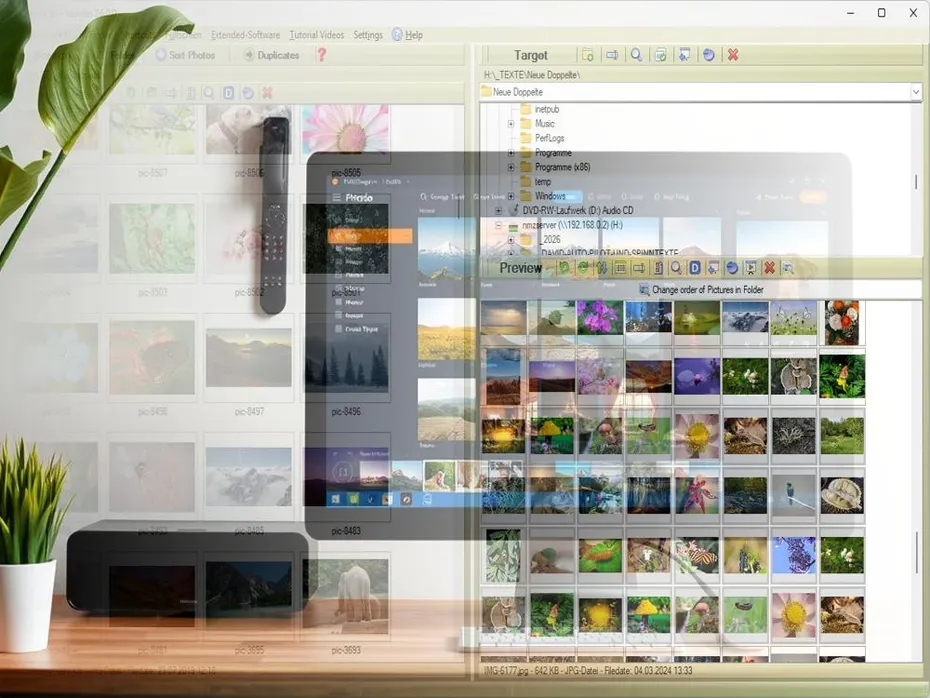Screen dimensions: 930x698
Task: Open the search magnifier in the Target toolbar
Action: [635, 55]
